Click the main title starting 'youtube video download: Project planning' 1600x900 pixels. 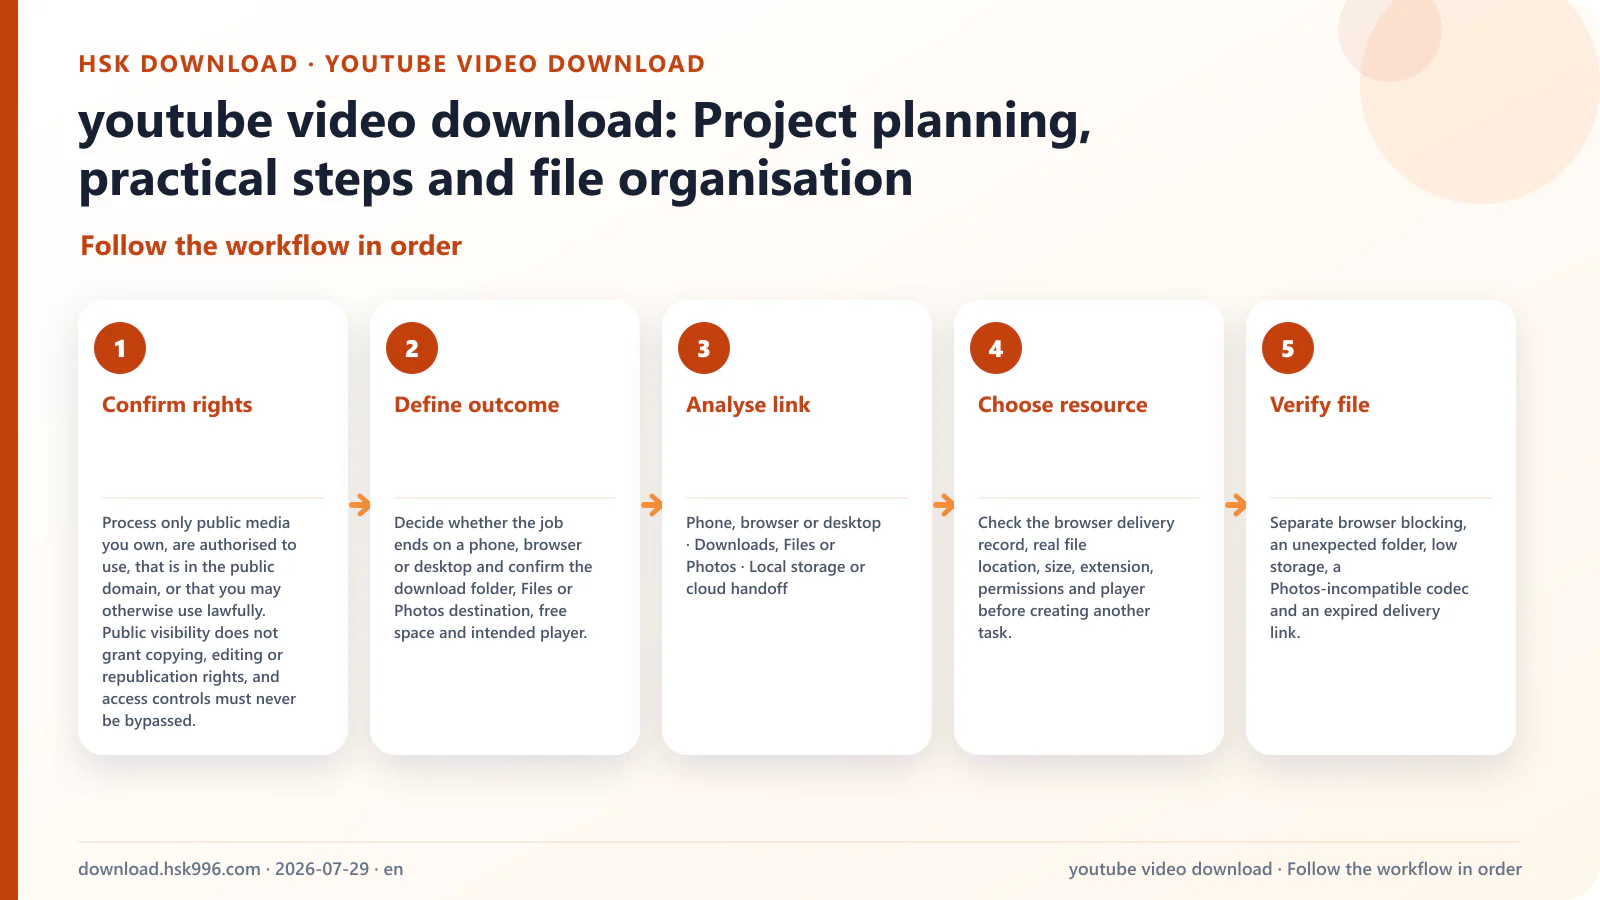coord(585,150)
